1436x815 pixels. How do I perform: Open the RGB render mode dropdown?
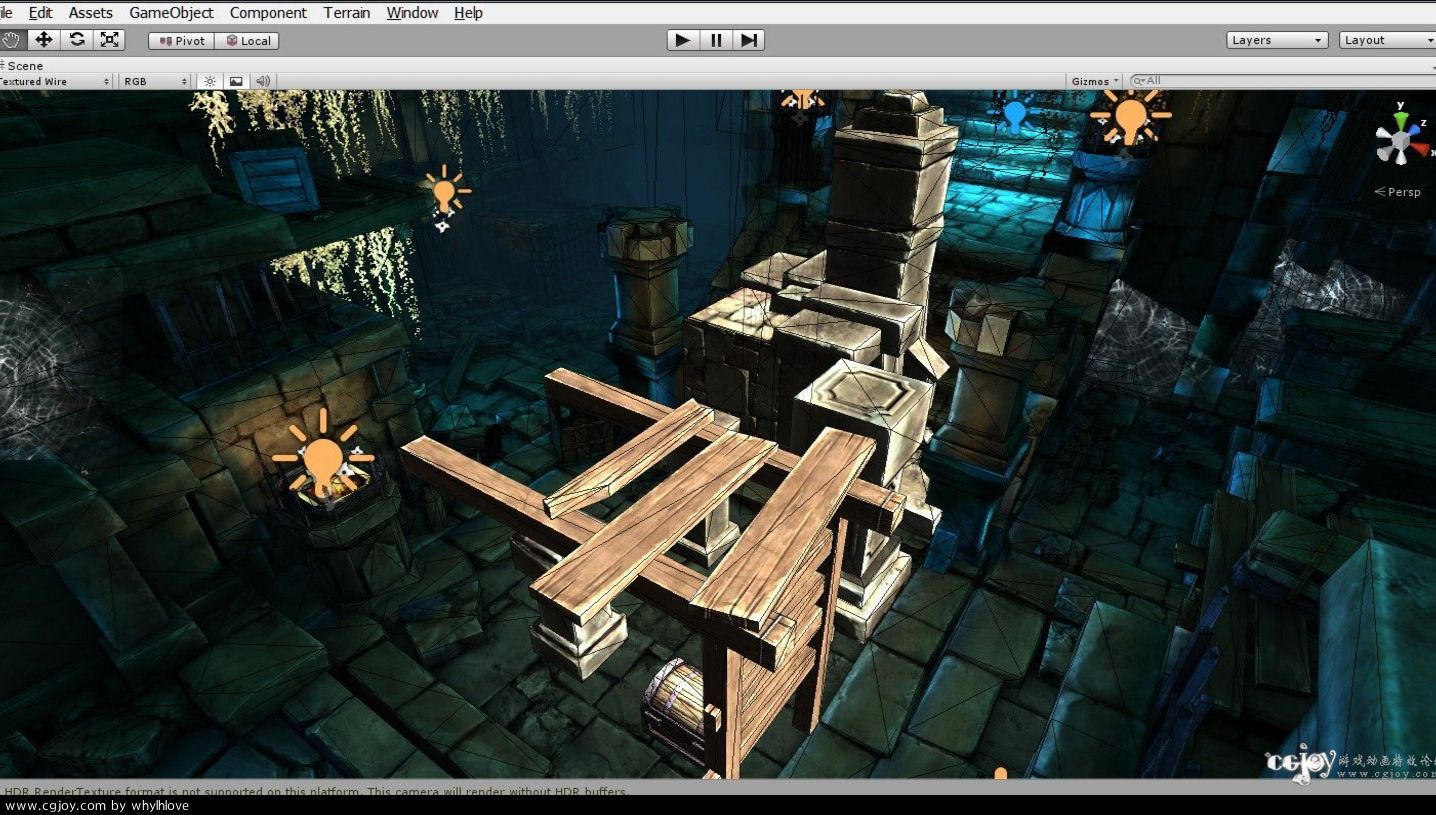[x=155, y=81]
